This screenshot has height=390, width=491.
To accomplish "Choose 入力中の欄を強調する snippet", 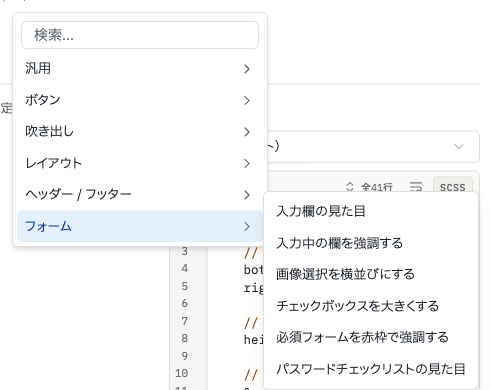I will pos(371,243).
